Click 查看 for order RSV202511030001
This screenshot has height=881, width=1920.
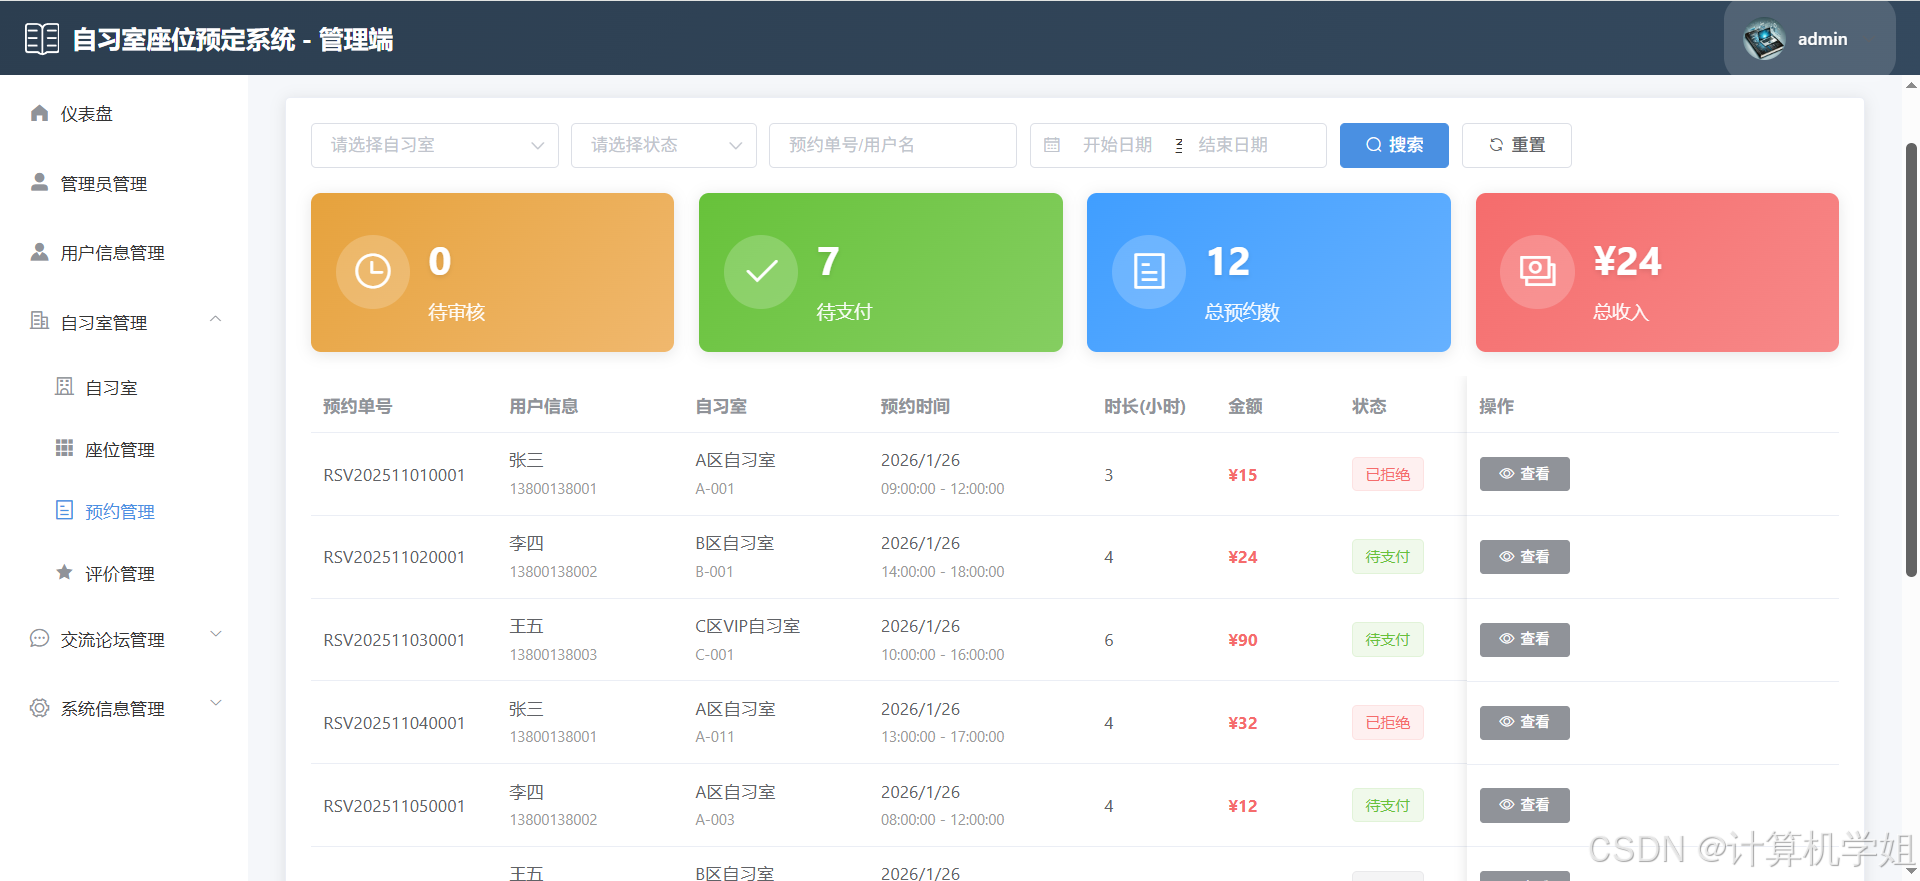pyautogui.click(x=1524, y=639)
